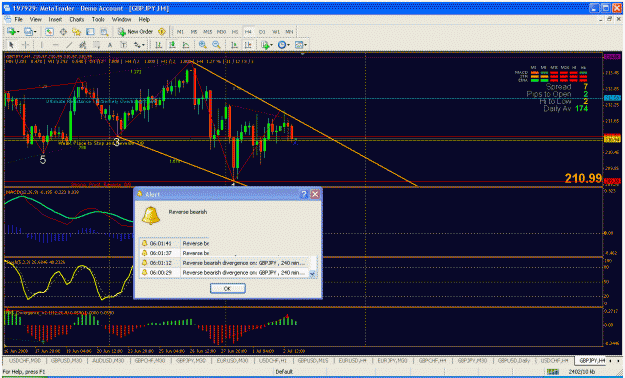Screen dimensions: 625x378
Task: Switch chart to H1 timeframe
Action: click(235, 32)
